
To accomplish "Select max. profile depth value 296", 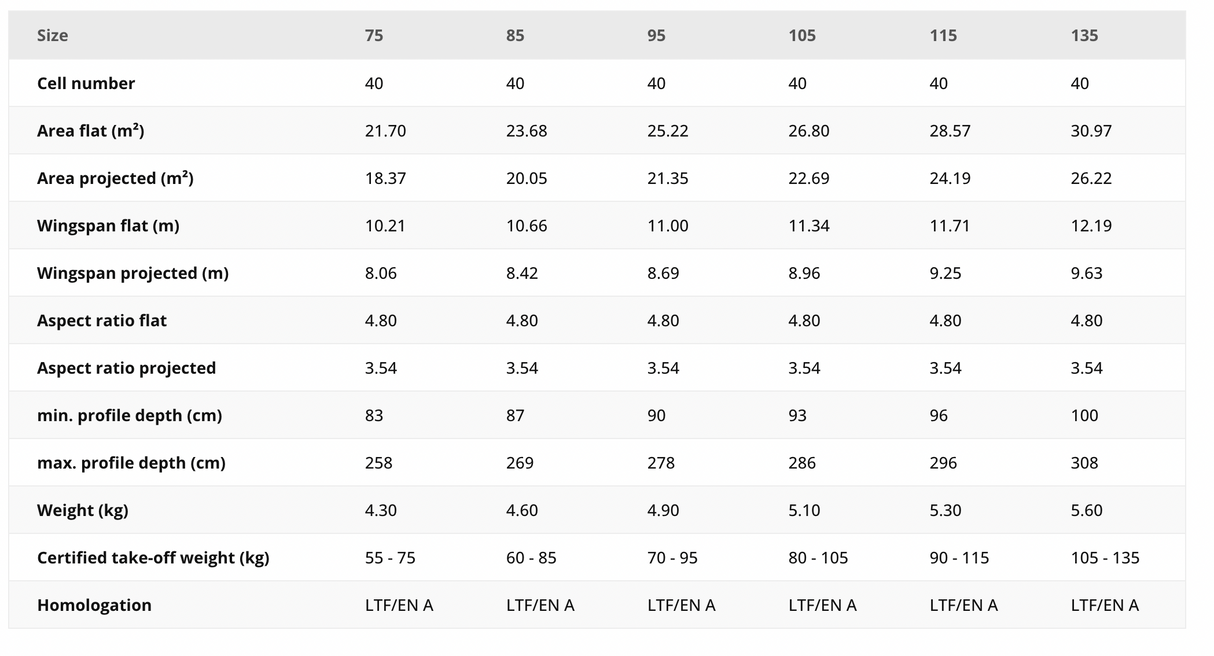I will coord(943,463).
